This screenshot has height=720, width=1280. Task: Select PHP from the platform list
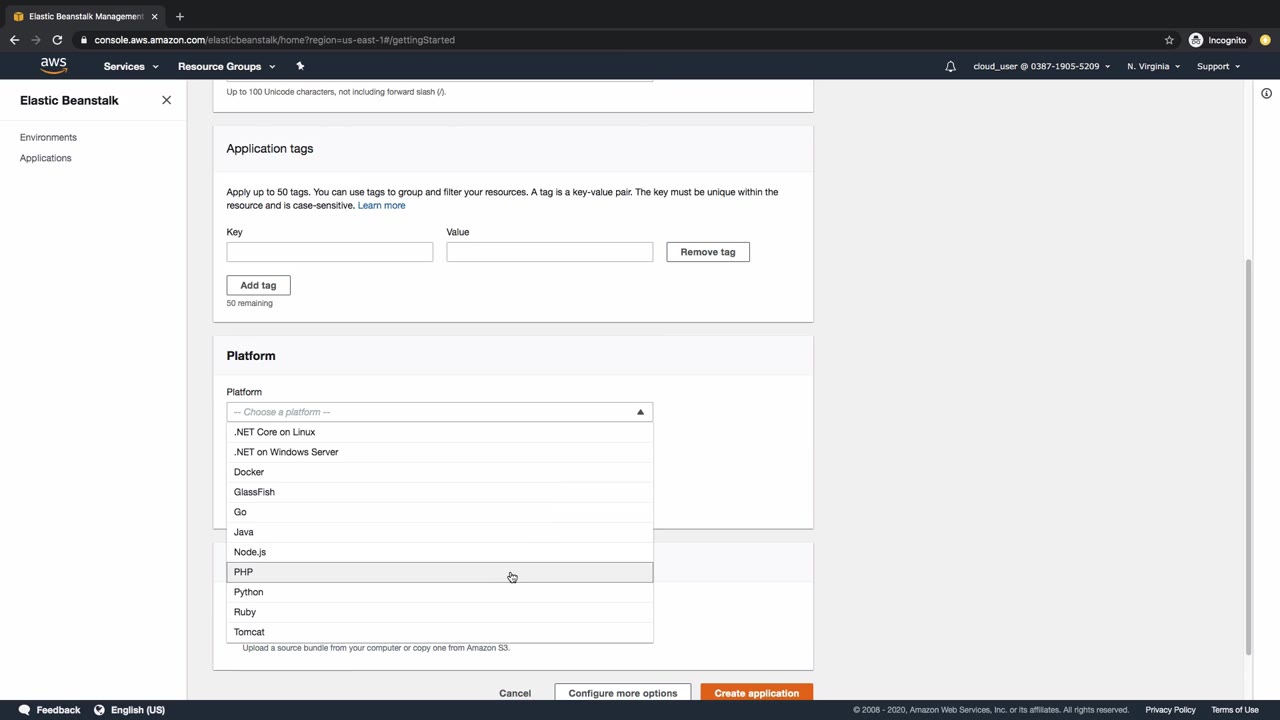[x=244, y=572]
